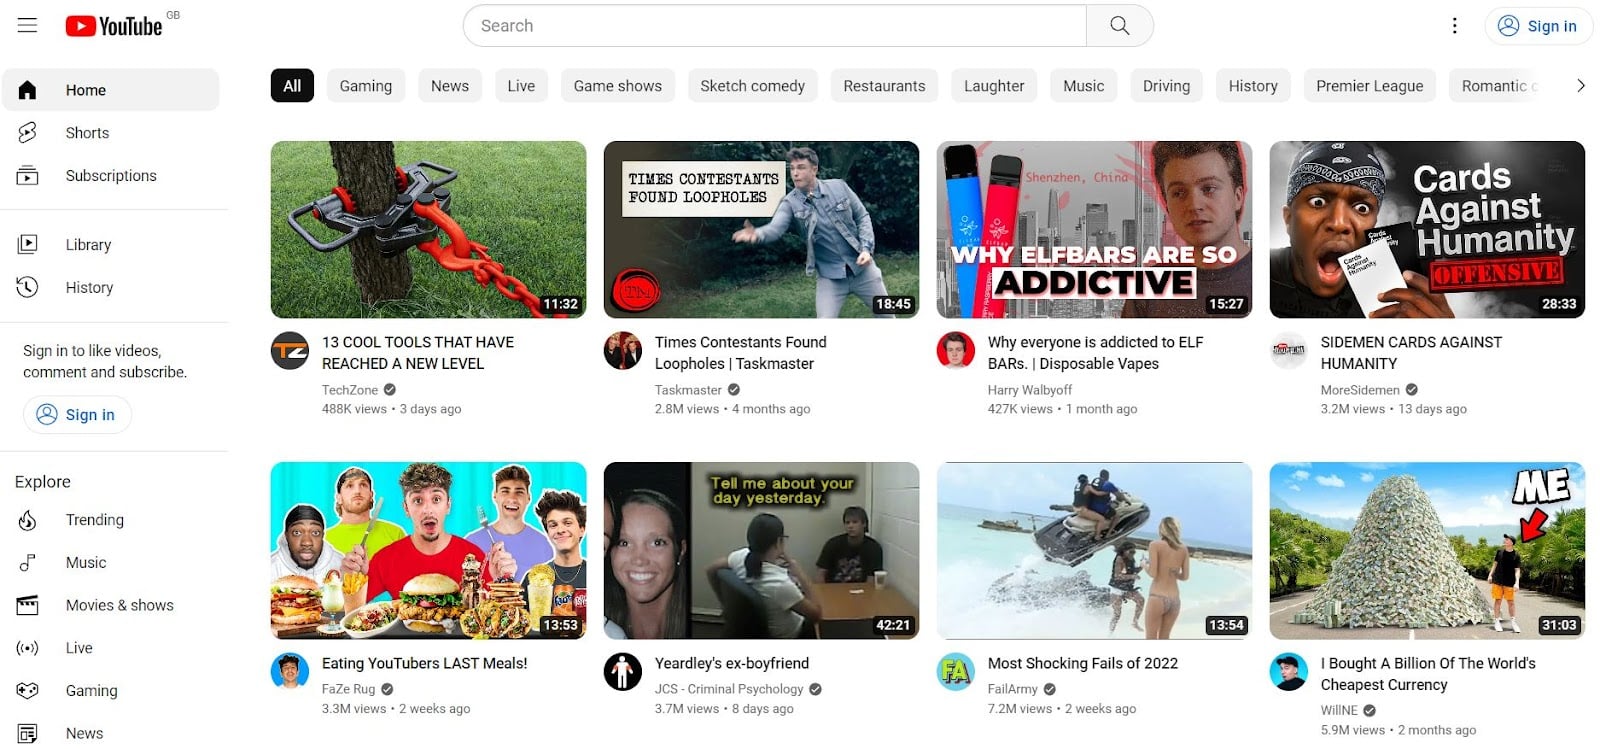
Task: Select the Sketch comedy filter chip
Action: pyautogui.click(x=753, y=86)
